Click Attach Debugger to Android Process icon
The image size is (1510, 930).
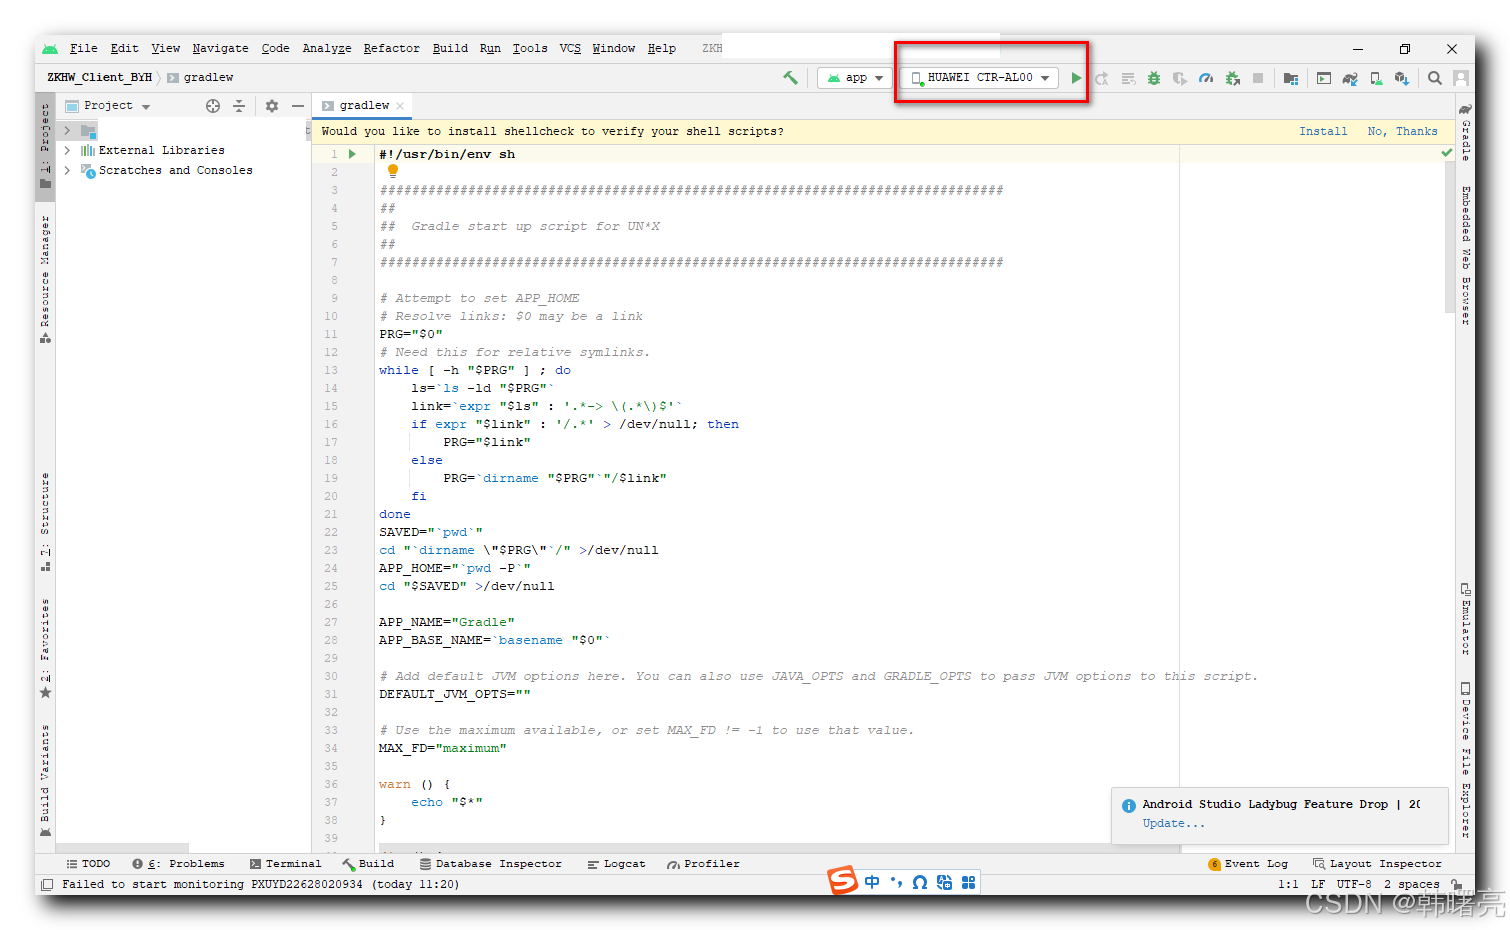(1232, 78)
